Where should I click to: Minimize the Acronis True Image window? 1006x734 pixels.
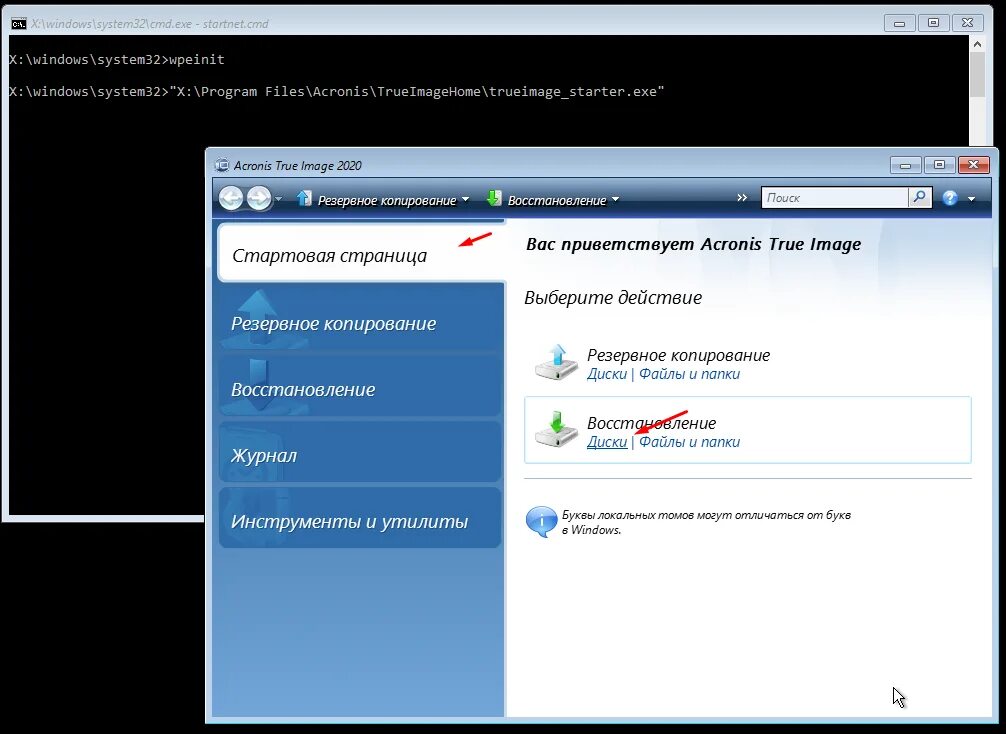coord(905,166)
